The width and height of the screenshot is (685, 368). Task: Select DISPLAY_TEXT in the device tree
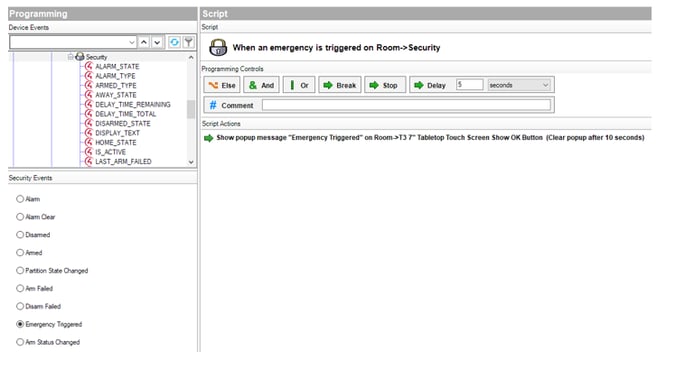tap(118, 133)
